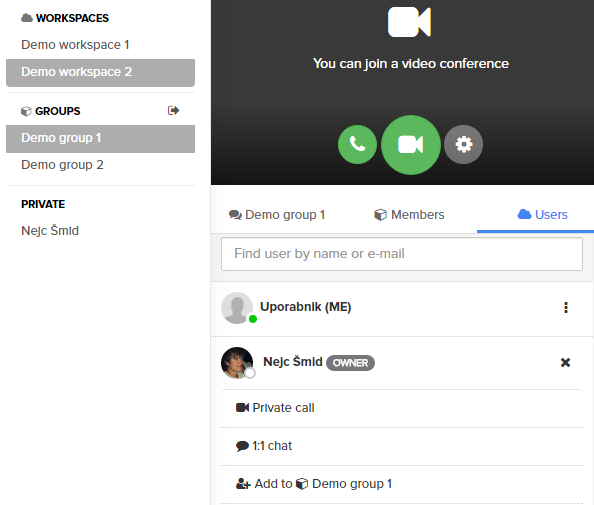Viewport: 594px width, 505px height.
Task: Open Demo workspace 1
Action: 75,45
